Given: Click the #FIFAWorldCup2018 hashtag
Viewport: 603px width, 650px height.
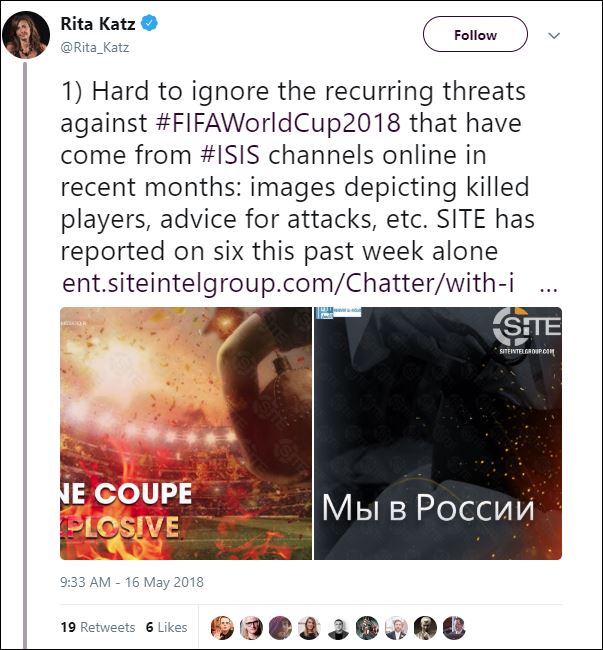Looking at the screenshot, I should [x=278, y=123].
